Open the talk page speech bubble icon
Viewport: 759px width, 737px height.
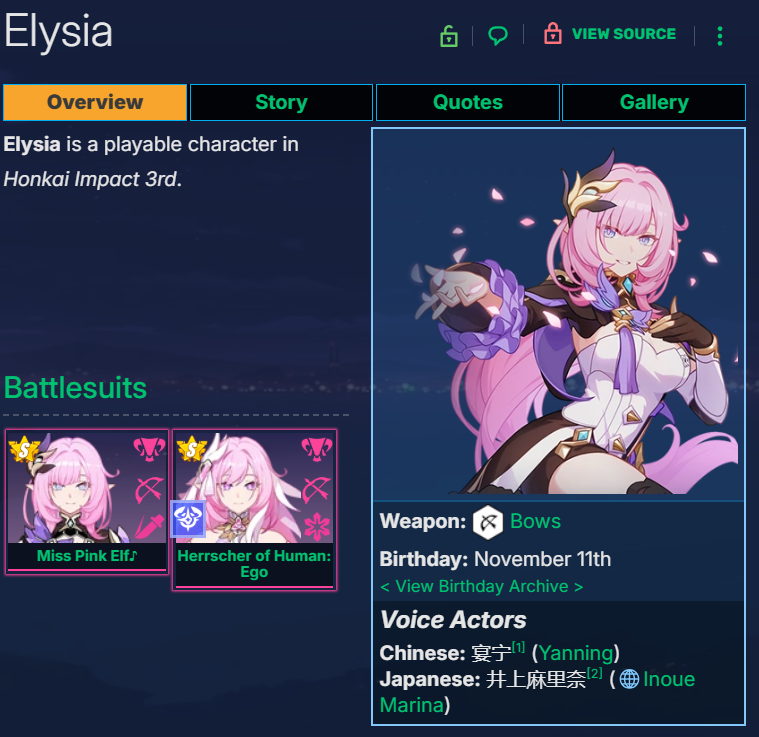pos(498,35)
